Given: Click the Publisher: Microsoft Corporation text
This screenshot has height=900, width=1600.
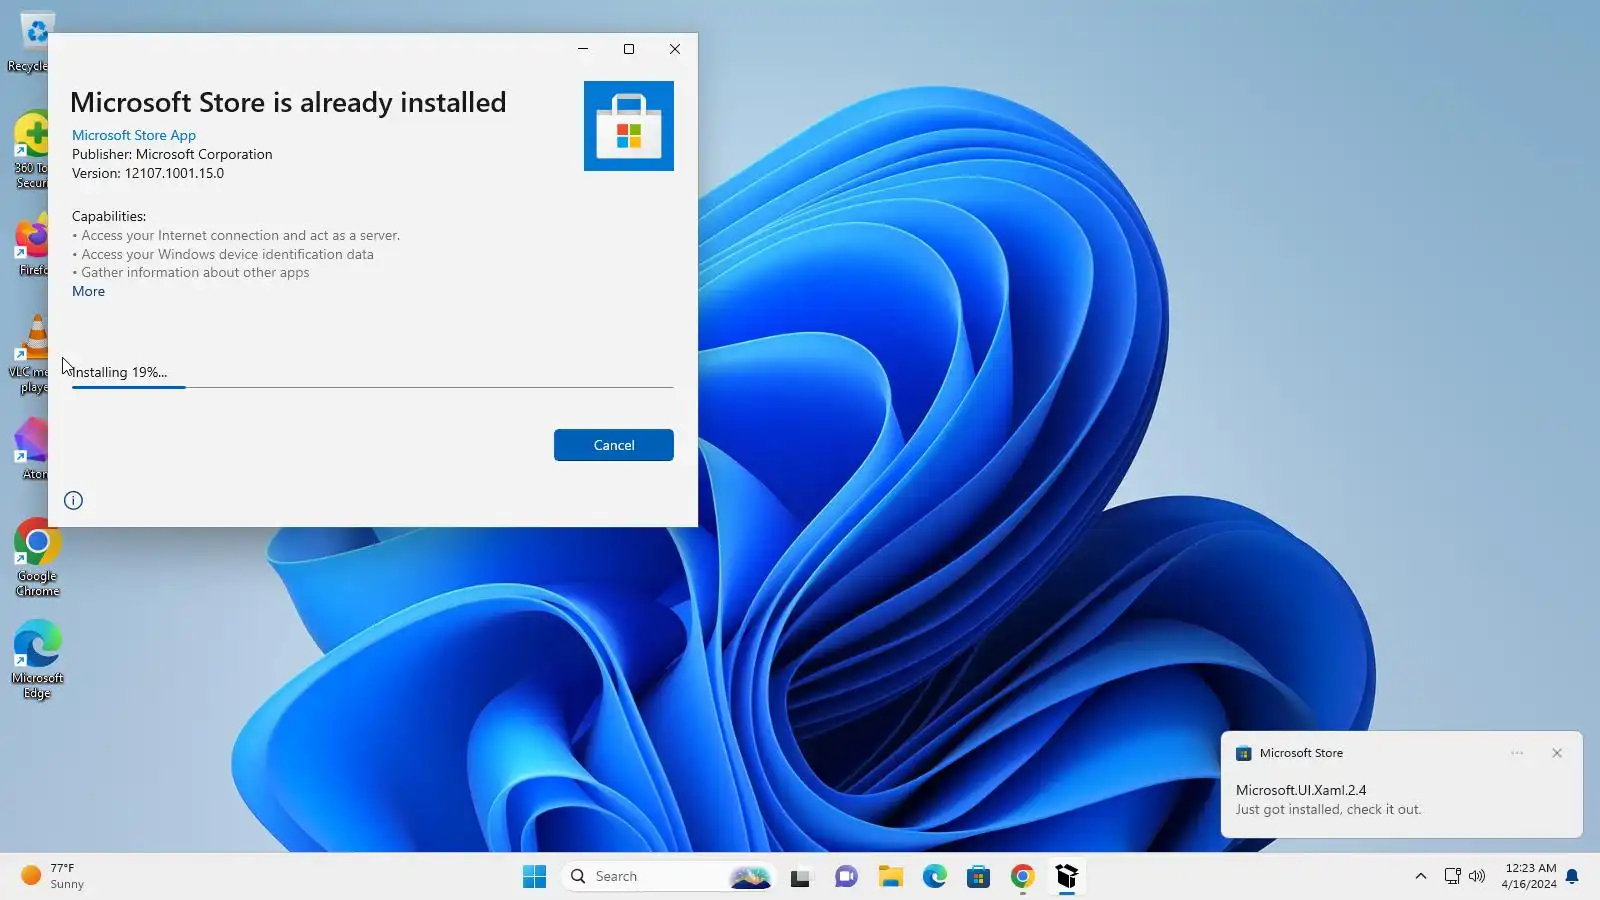Looking at the screenshot, I should coord(172,154).
